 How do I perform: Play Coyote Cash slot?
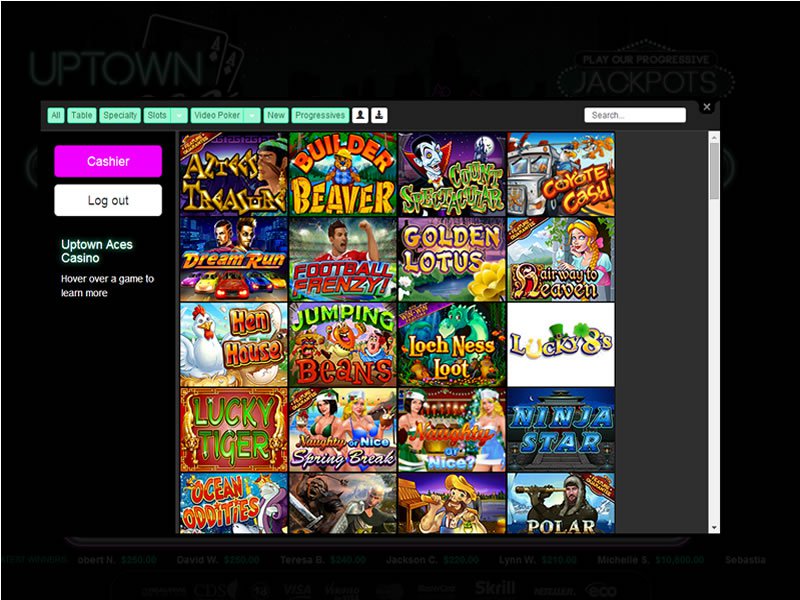[561, 174]
